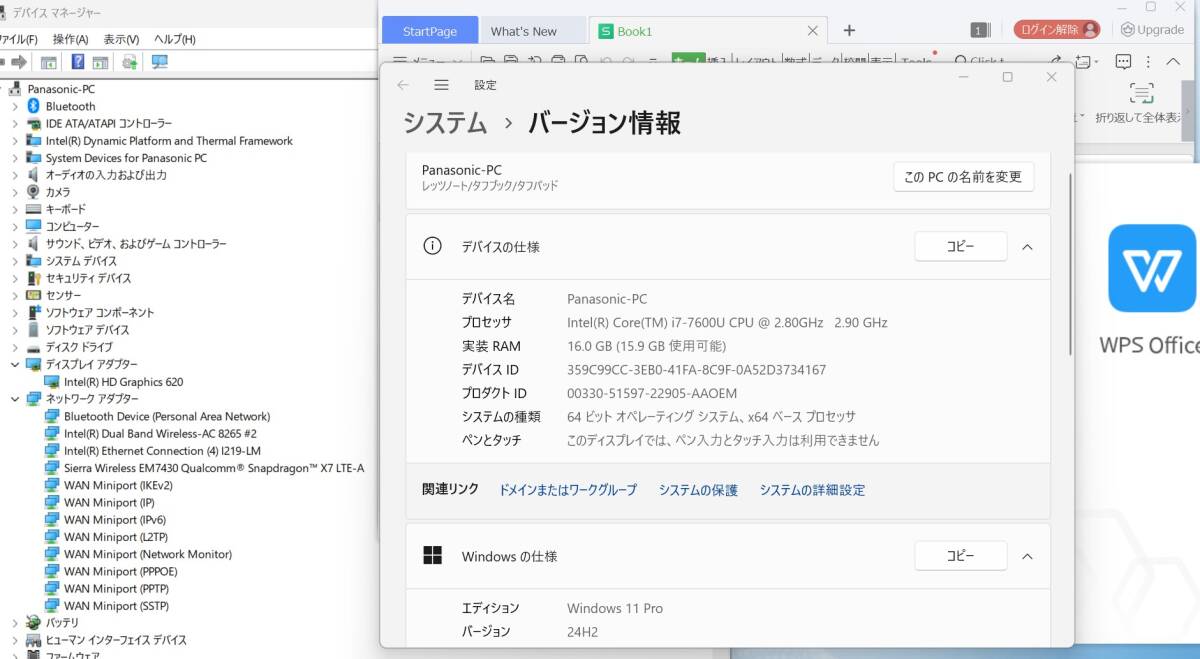Select Bluetooth Device (Personal Area Network)
The height and width of the screenshot is (659, 1200).
click(x=167, y=416)
